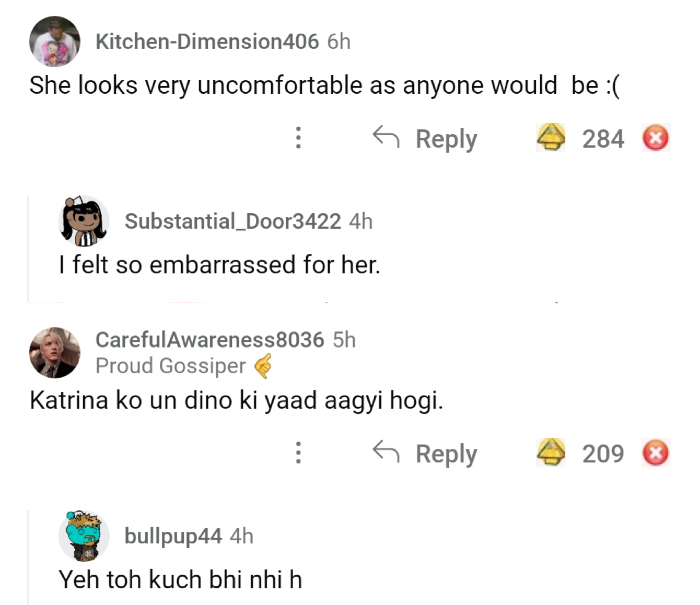Image resolution: width=700 pixels, height=605 pixels.
Task: Go to CarefulAwareness8036's profile
Action: click(210, 340)
